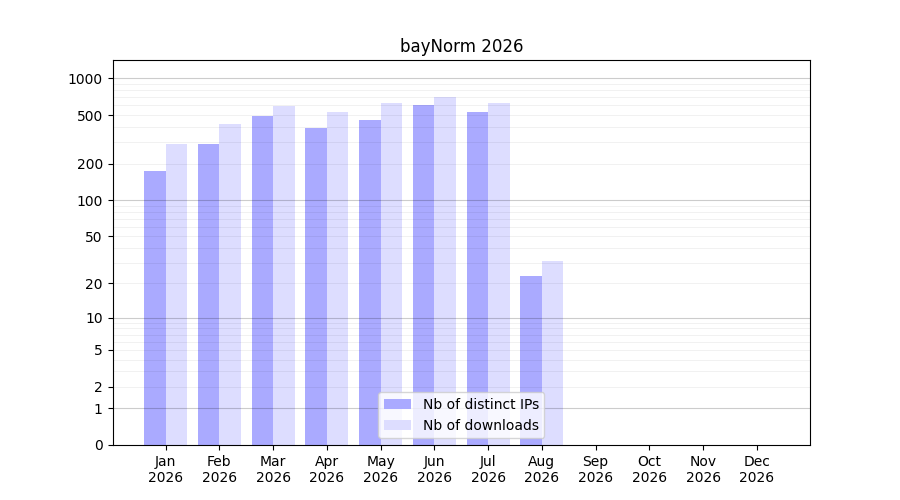Click the Jun 2026 downloads bar
This screenshot has width=900, height=500.
point(445,271)
